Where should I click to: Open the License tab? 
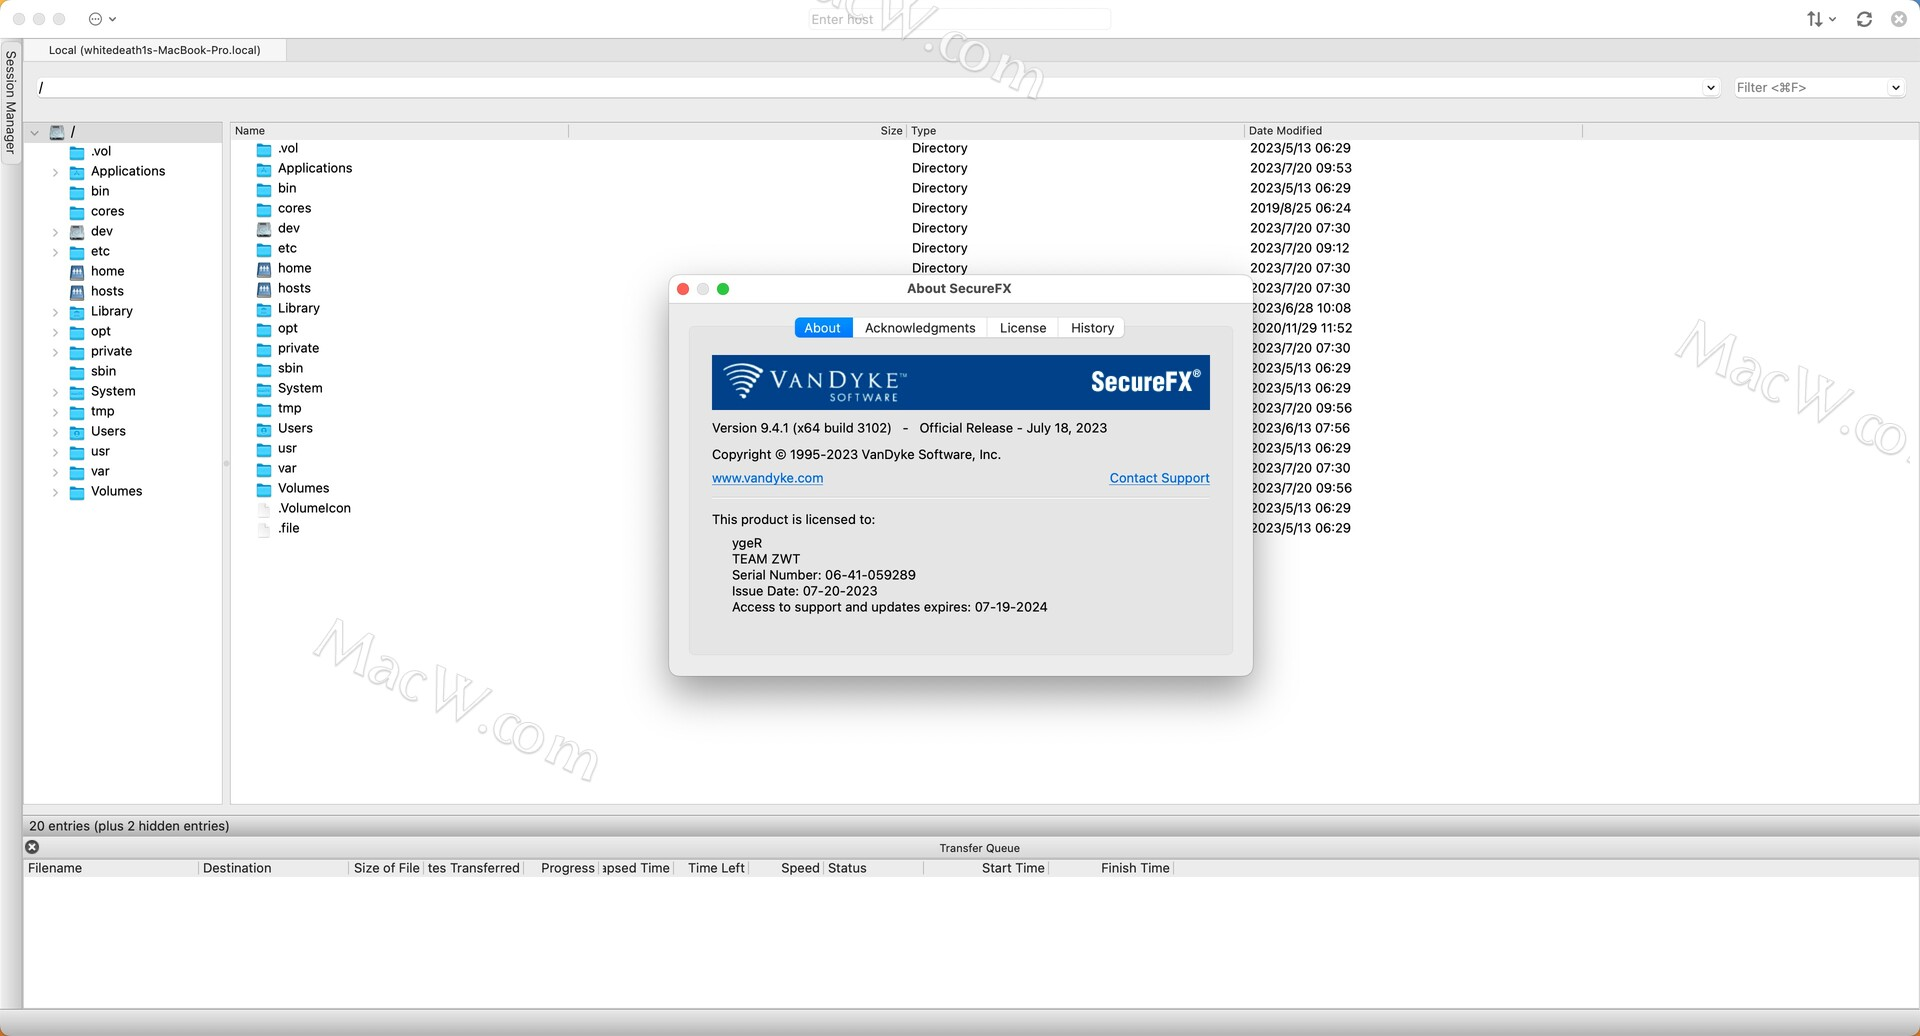coord(1023,328)
